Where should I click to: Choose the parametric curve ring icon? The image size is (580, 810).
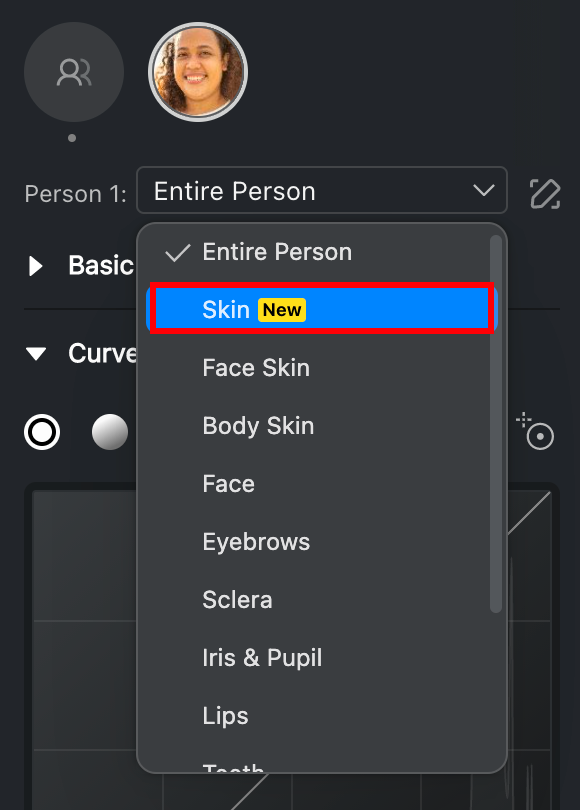tap(42, 432)
